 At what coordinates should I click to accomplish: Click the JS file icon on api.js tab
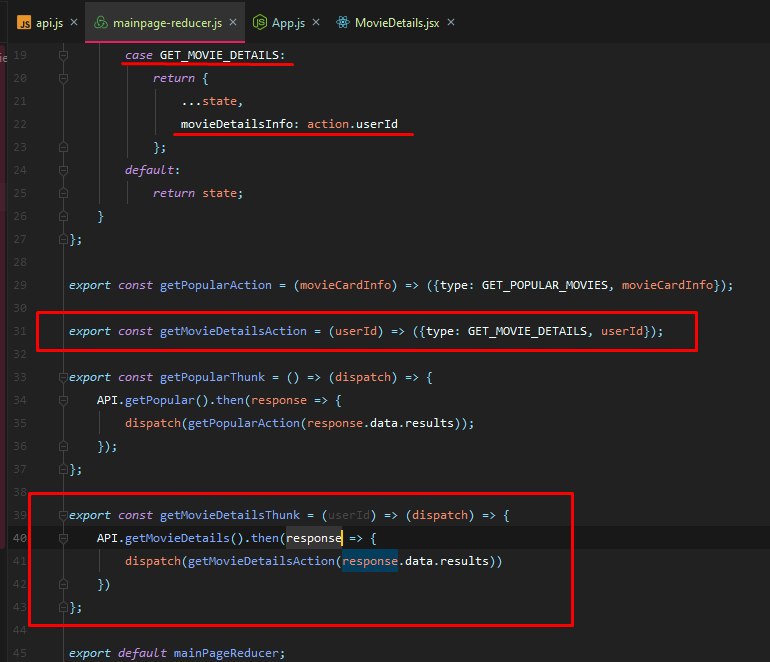24,23
